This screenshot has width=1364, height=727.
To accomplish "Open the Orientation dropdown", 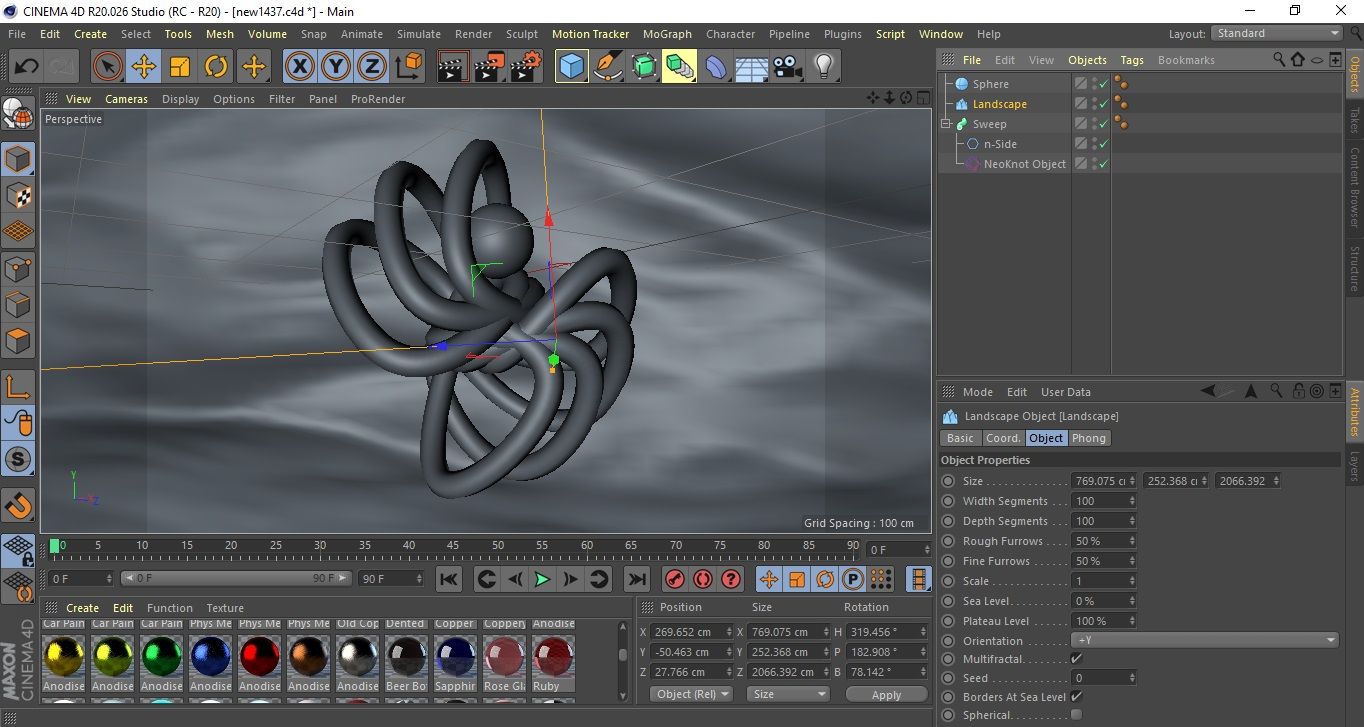I will pos(1205,640).
